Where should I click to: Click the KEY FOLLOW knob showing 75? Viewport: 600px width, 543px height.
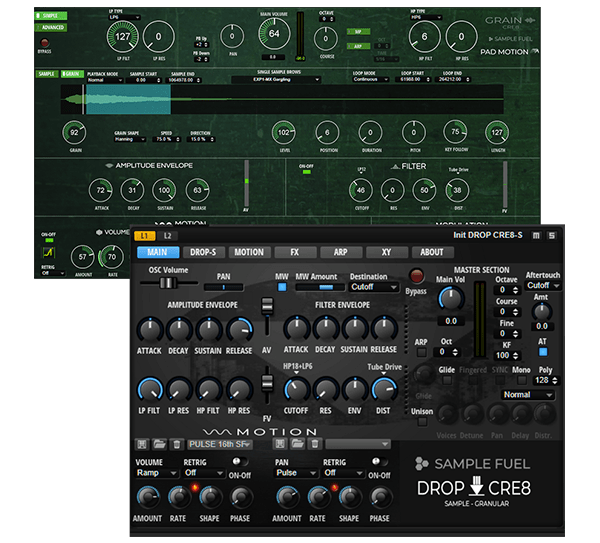click(455, 132)
